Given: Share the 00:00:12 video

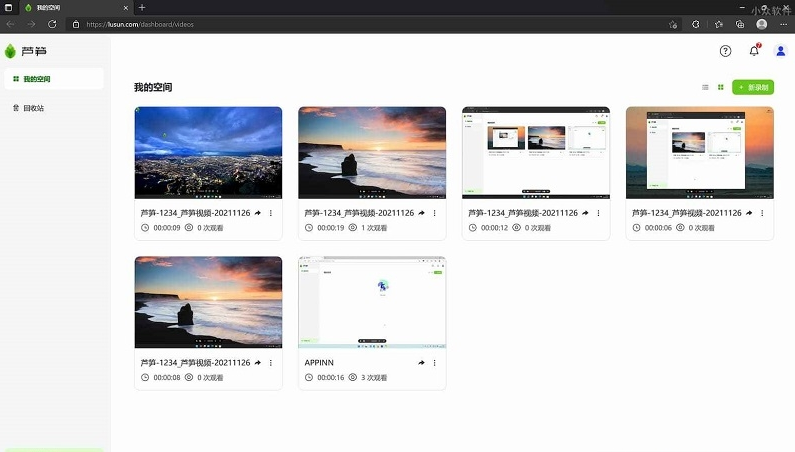Looking at the screenshot, I should click(x=585, y=213).
